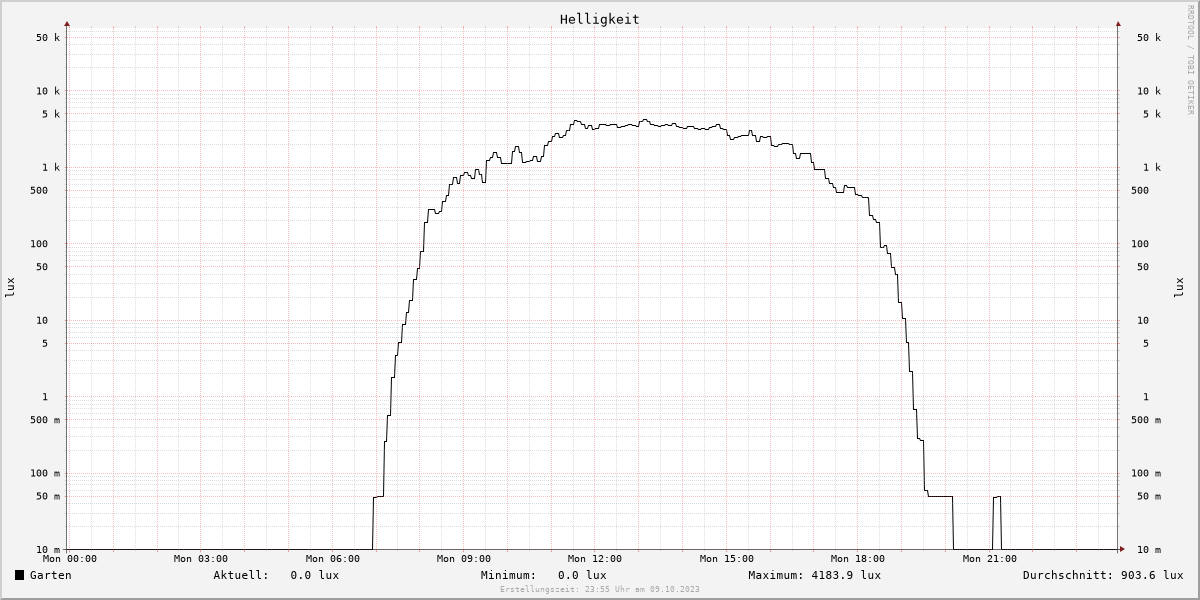Click the Mon 00:00 time axis label

tap(70, 559)
